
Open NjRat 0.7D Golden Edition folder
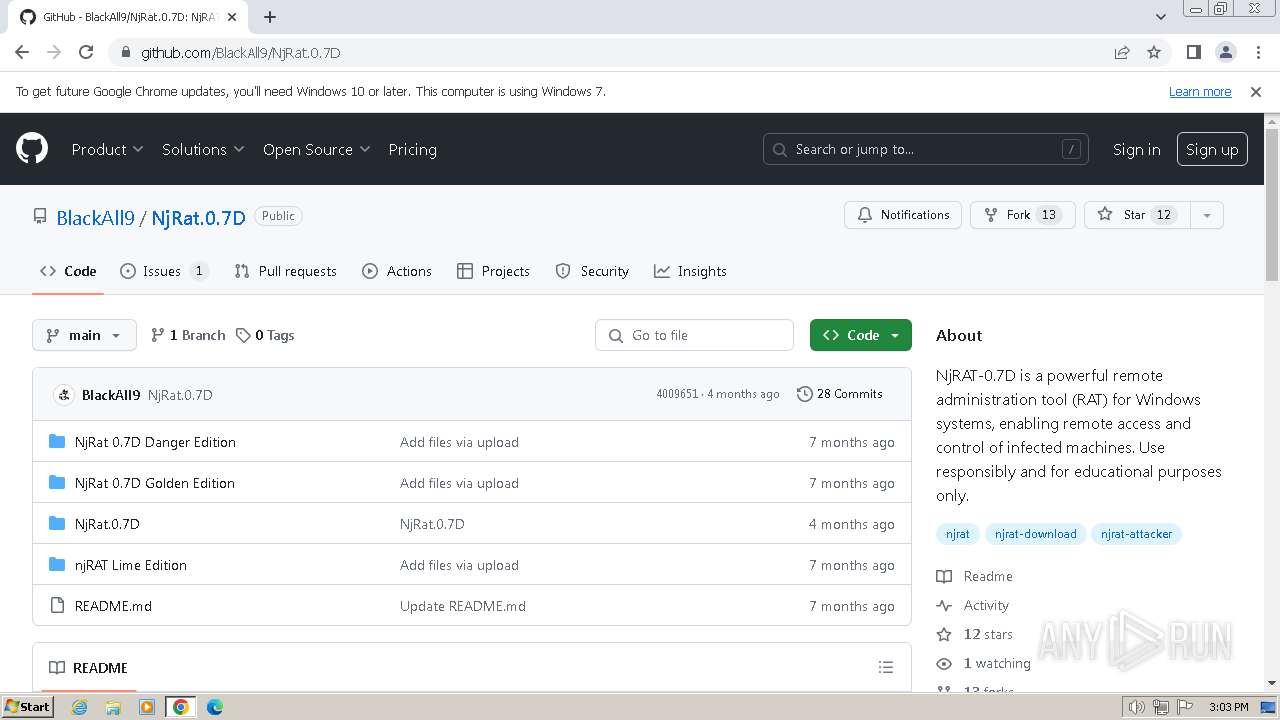tap(155, 483)
